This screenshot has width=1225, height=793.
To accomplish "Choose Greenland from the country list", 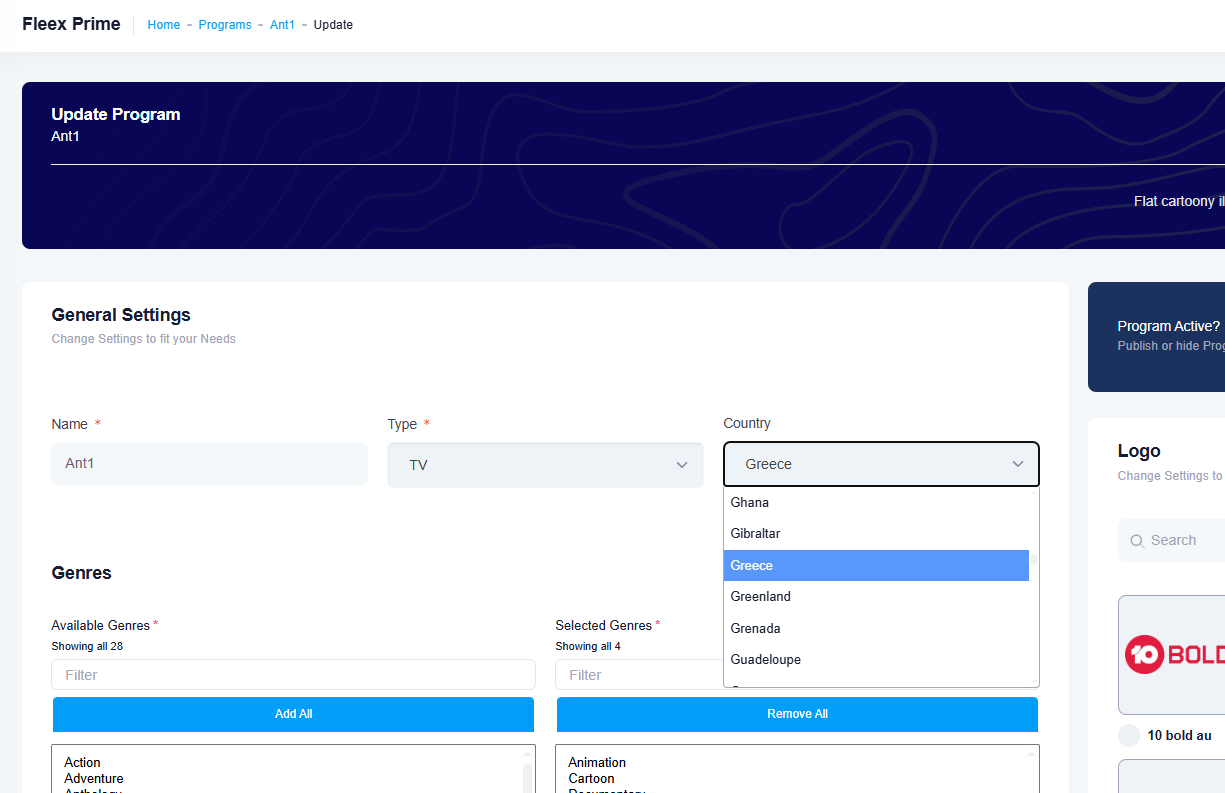I will click(760, 597).
